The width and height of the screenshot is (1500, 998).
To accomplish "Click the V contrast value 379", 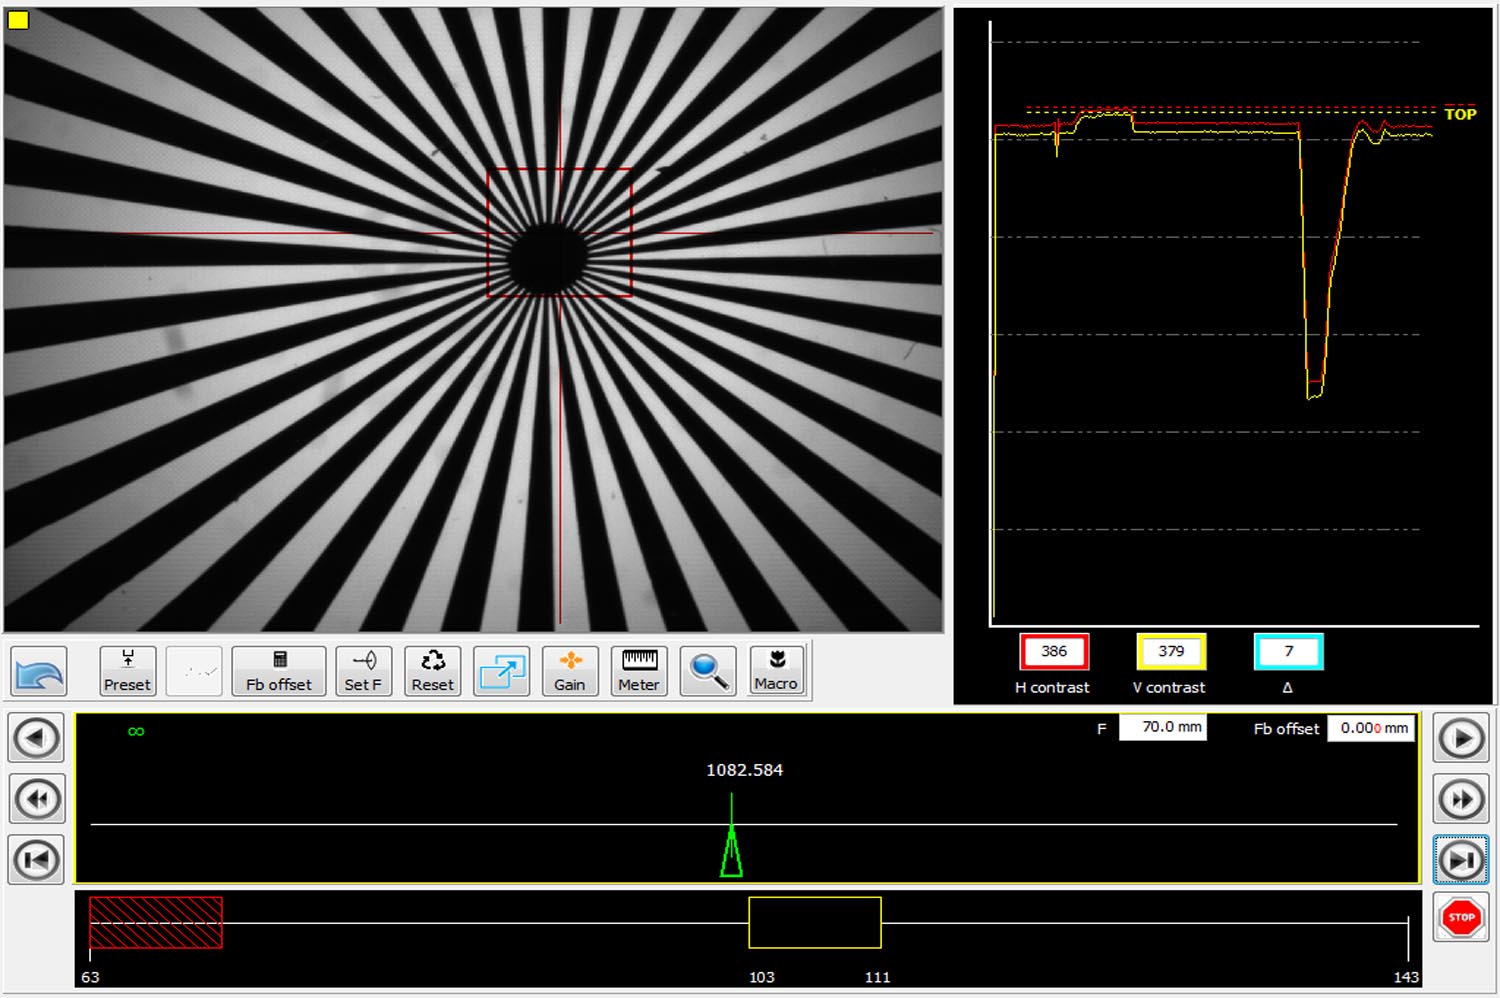I will pos(1171,651).
